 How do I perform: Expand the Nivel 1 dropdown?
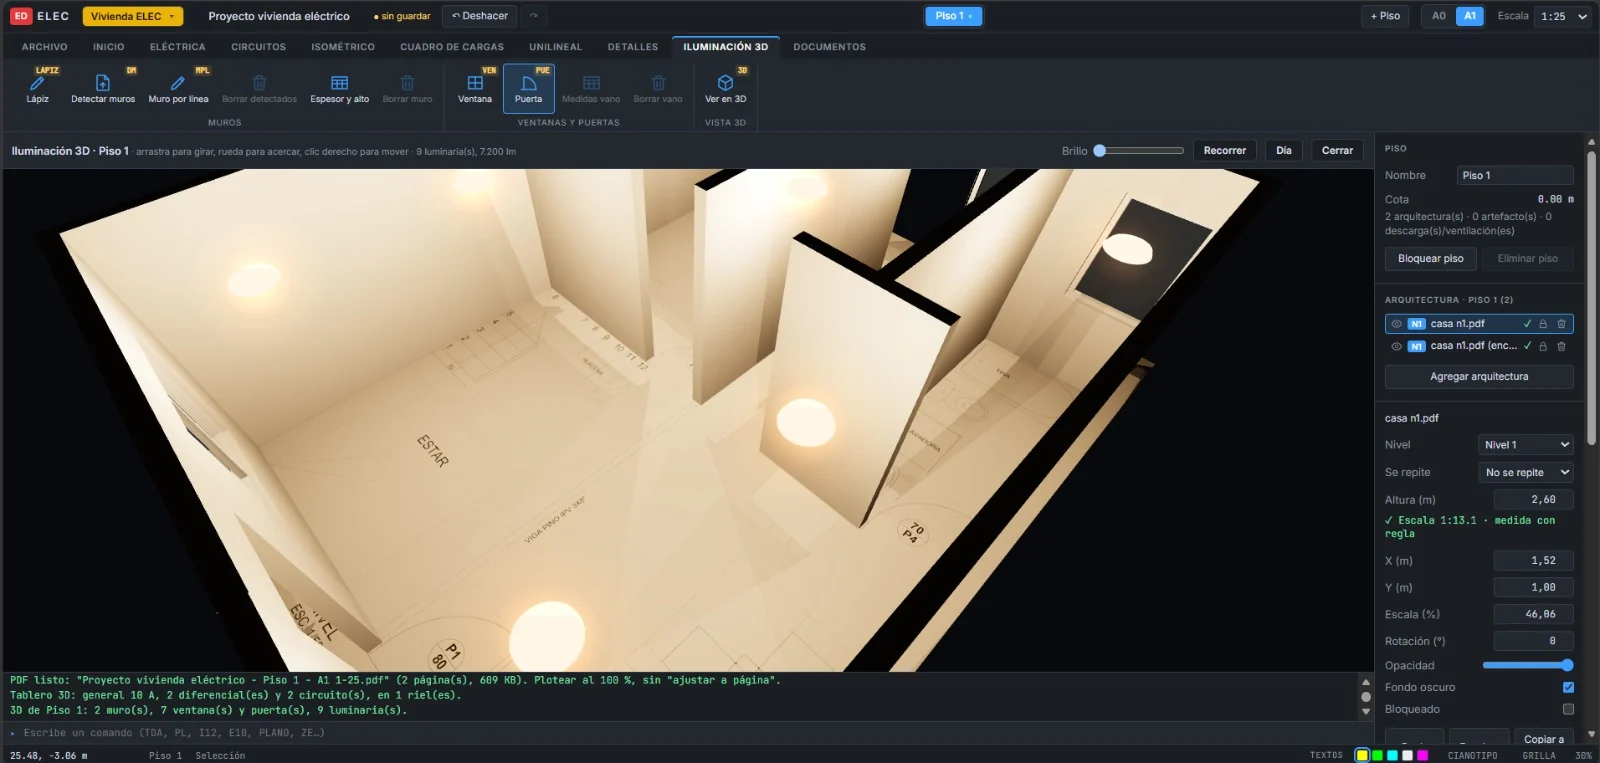(1526, 445)
